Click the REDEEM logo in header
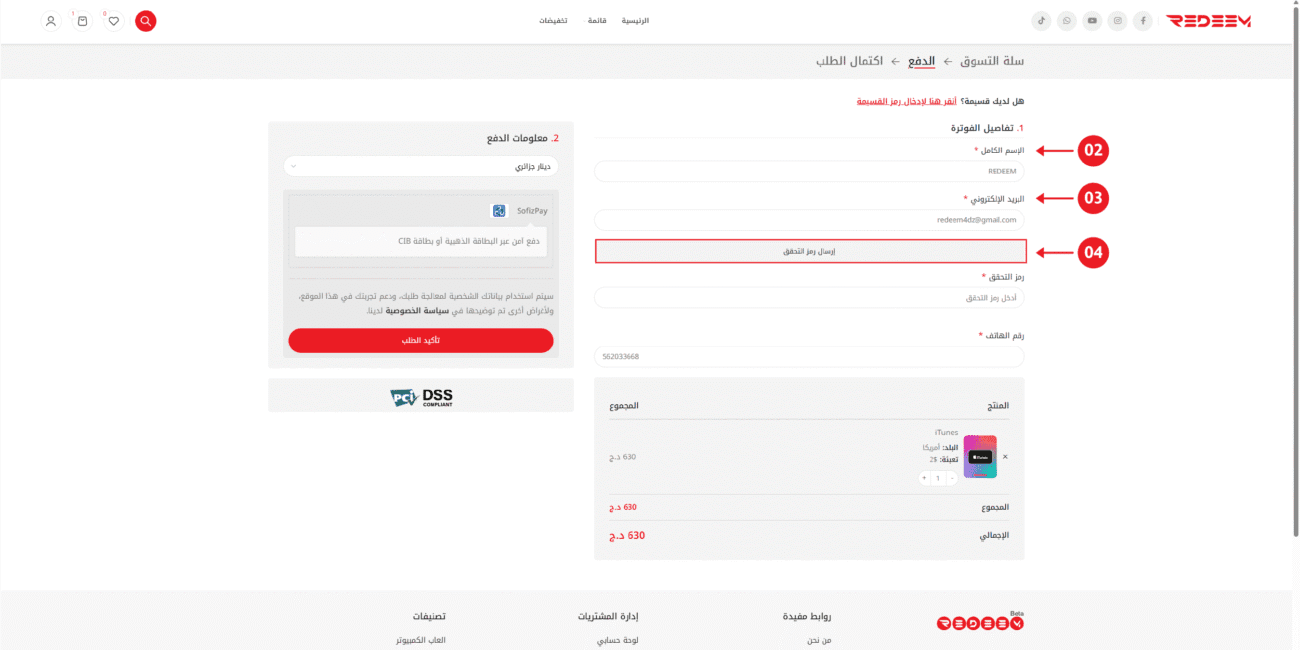 1208,20
